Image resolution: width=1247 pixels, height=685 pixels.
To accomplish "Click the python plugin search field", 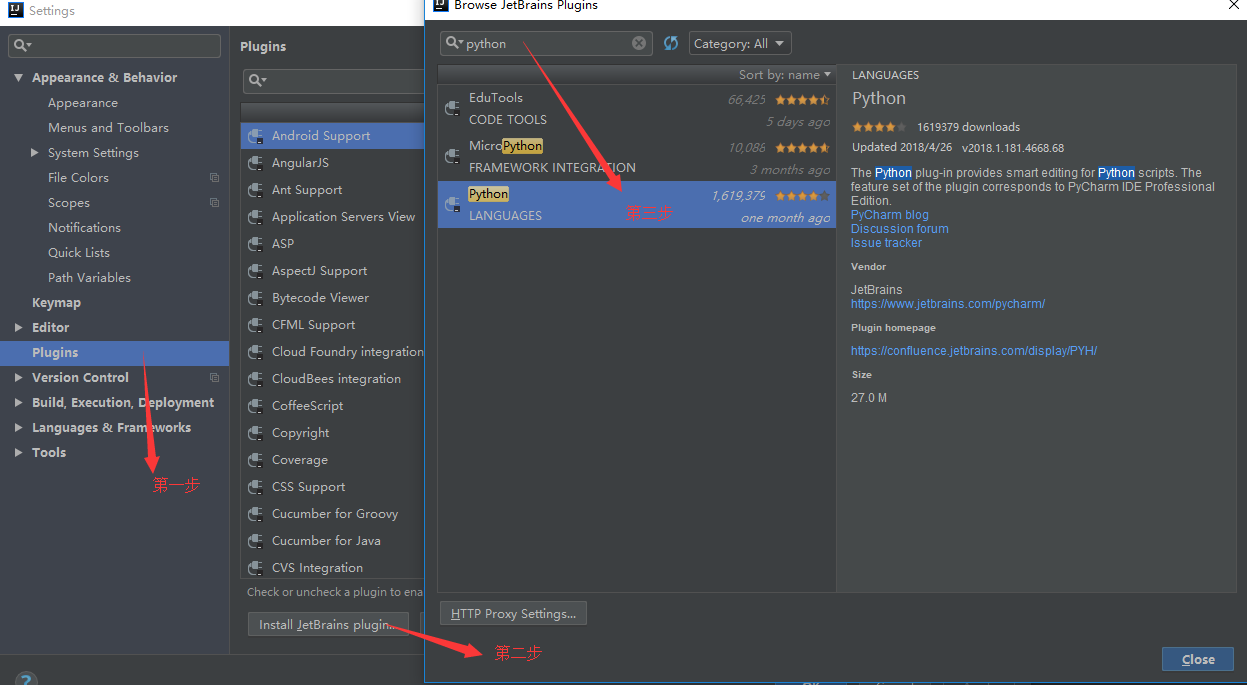I will [546, 43].
